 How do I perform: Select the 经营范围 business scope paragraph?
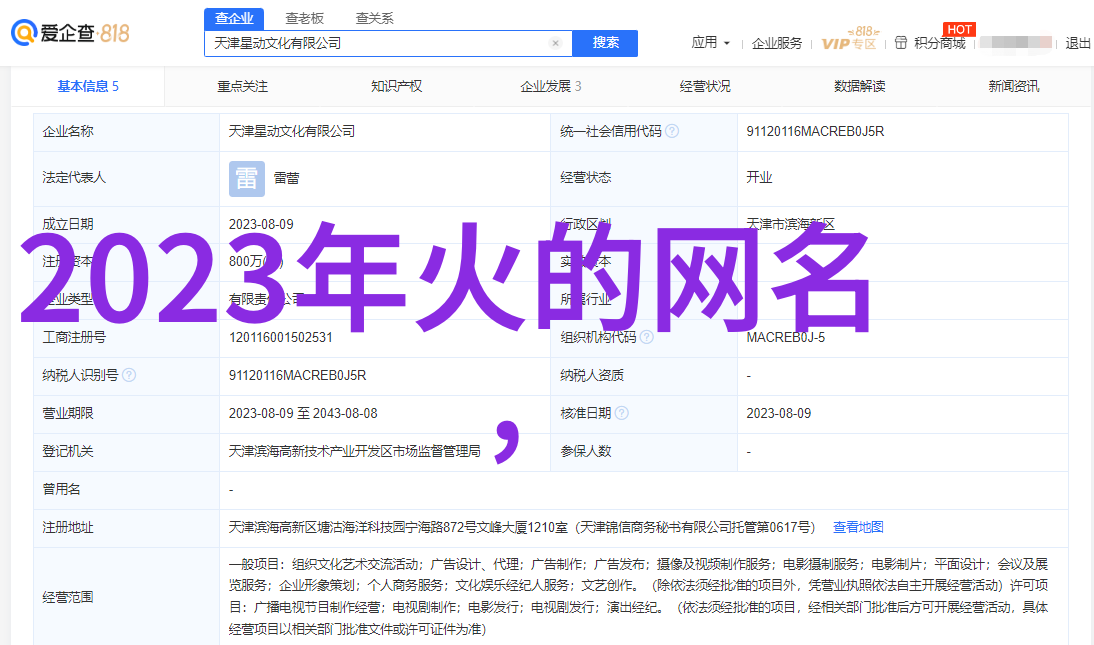638,597
